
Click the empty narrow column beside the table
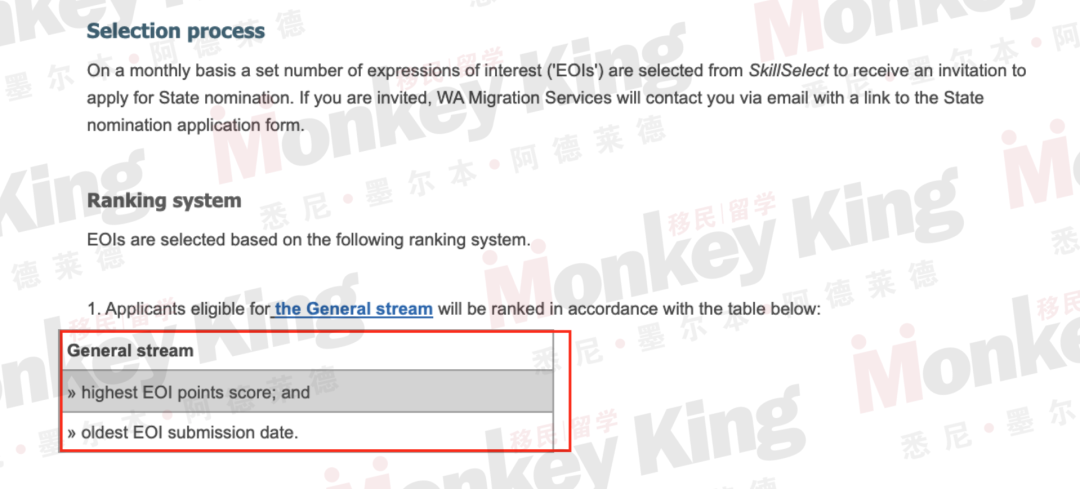click(561, 391)
